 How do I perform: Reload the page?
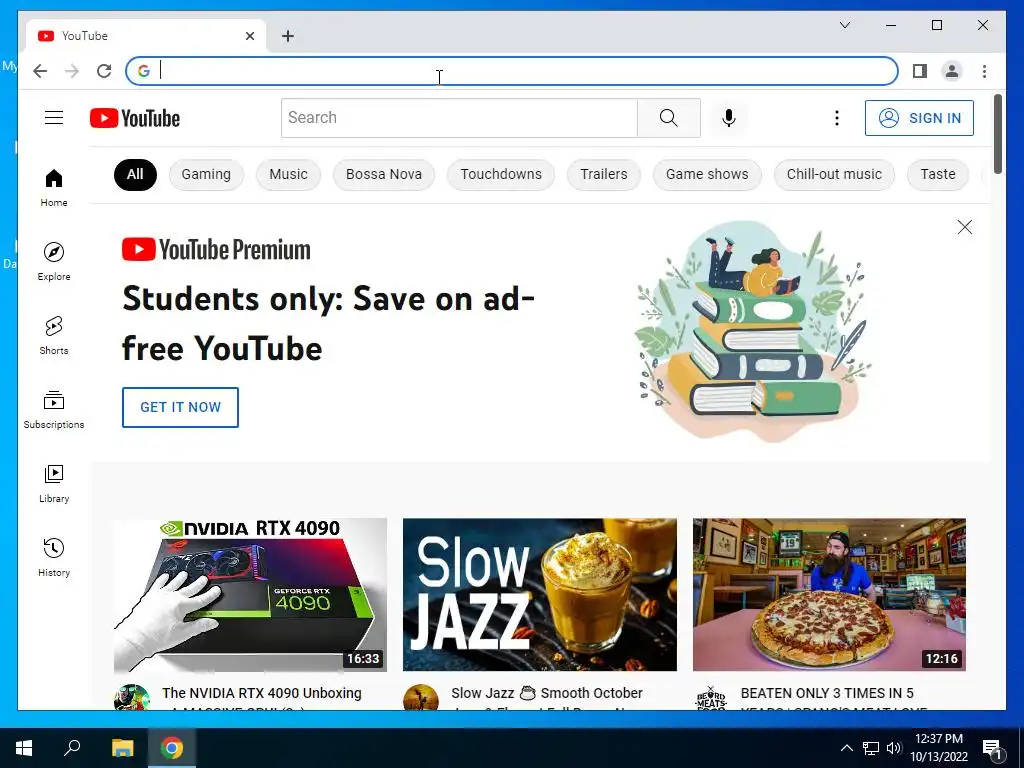104,71
